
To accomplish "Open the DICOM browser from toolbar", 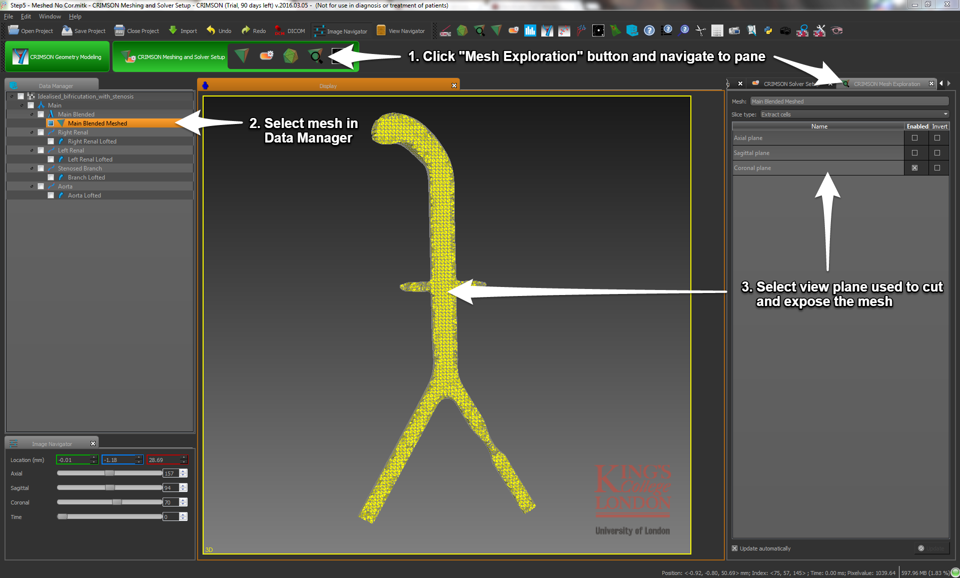I will 290,31.
